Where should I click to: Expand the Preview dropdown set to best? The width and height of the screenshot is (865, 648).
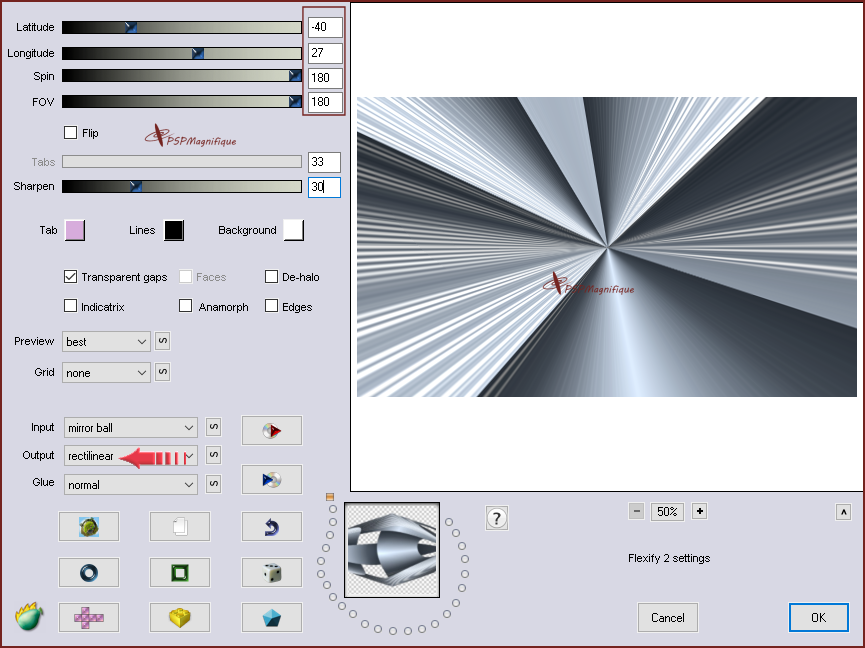[106, 342]
